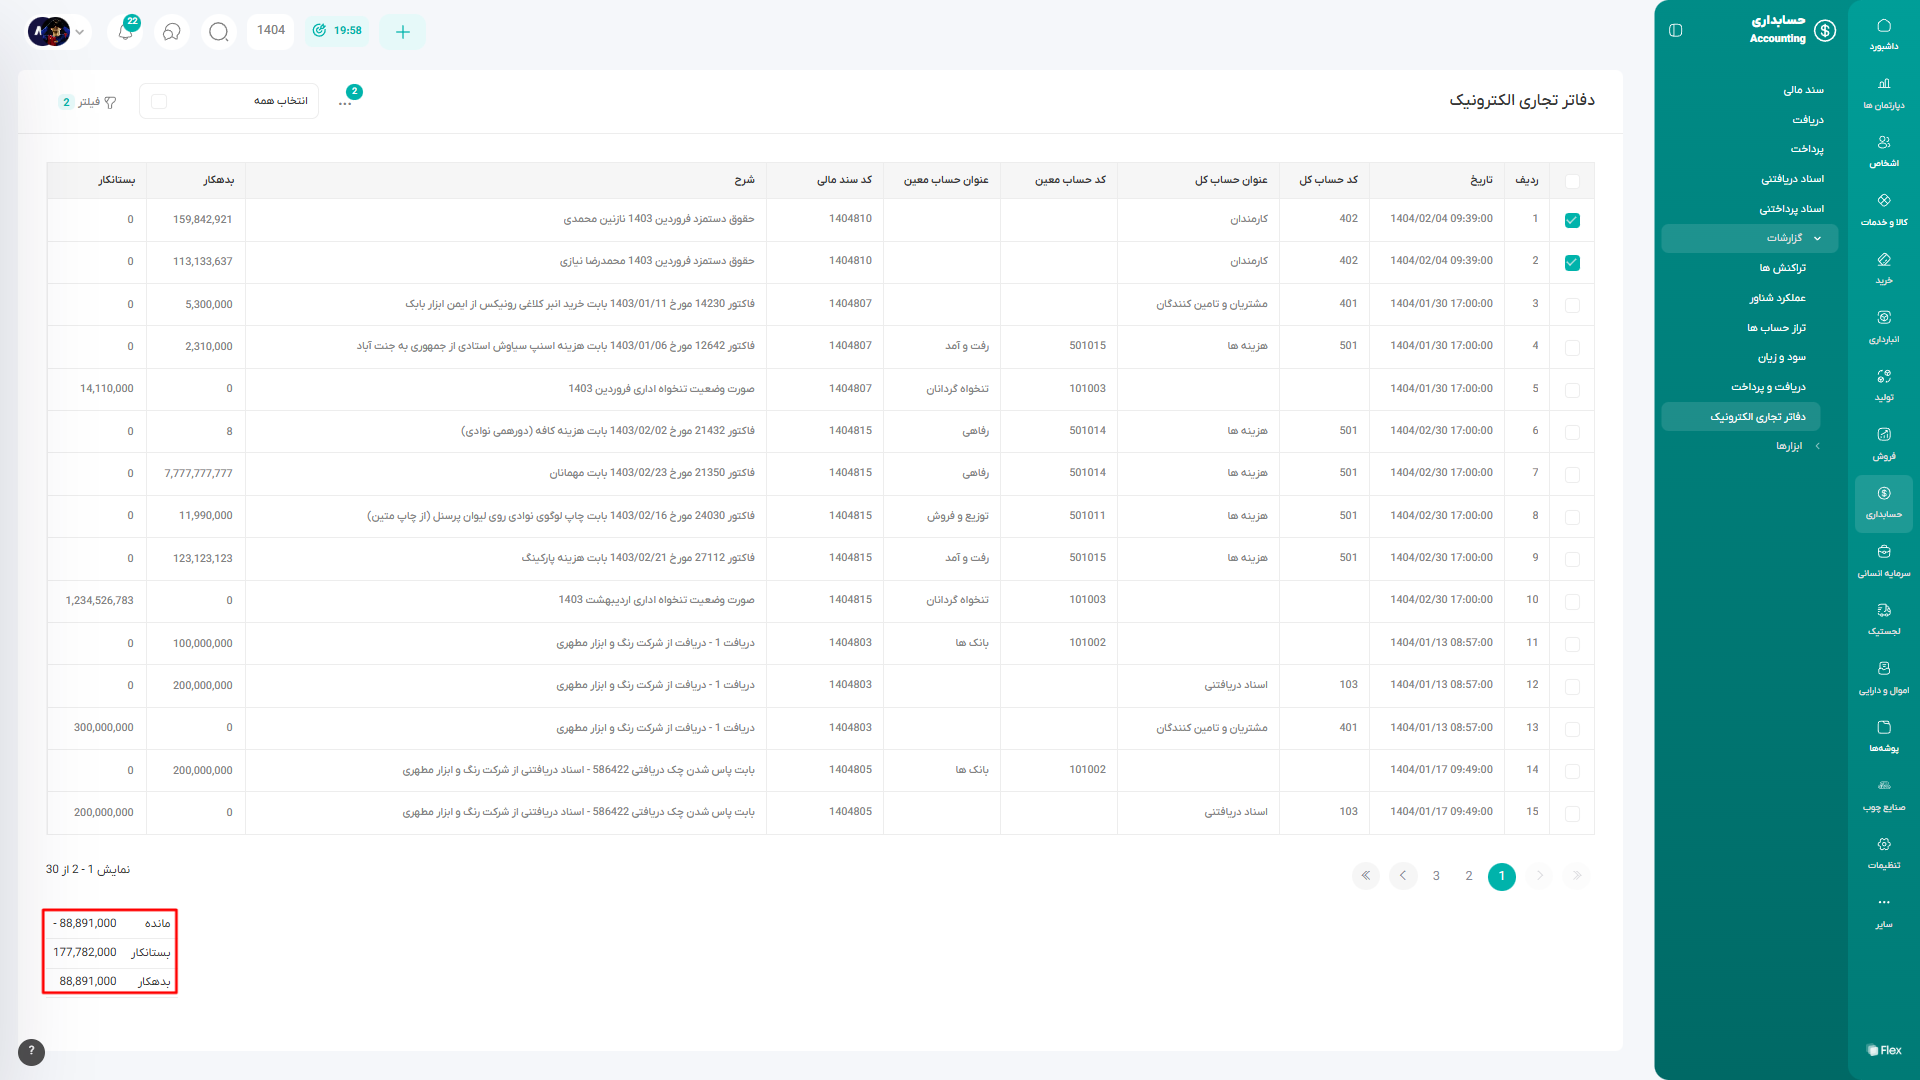
Task: Click the search magnifier icon
Action: coord(218,31)
